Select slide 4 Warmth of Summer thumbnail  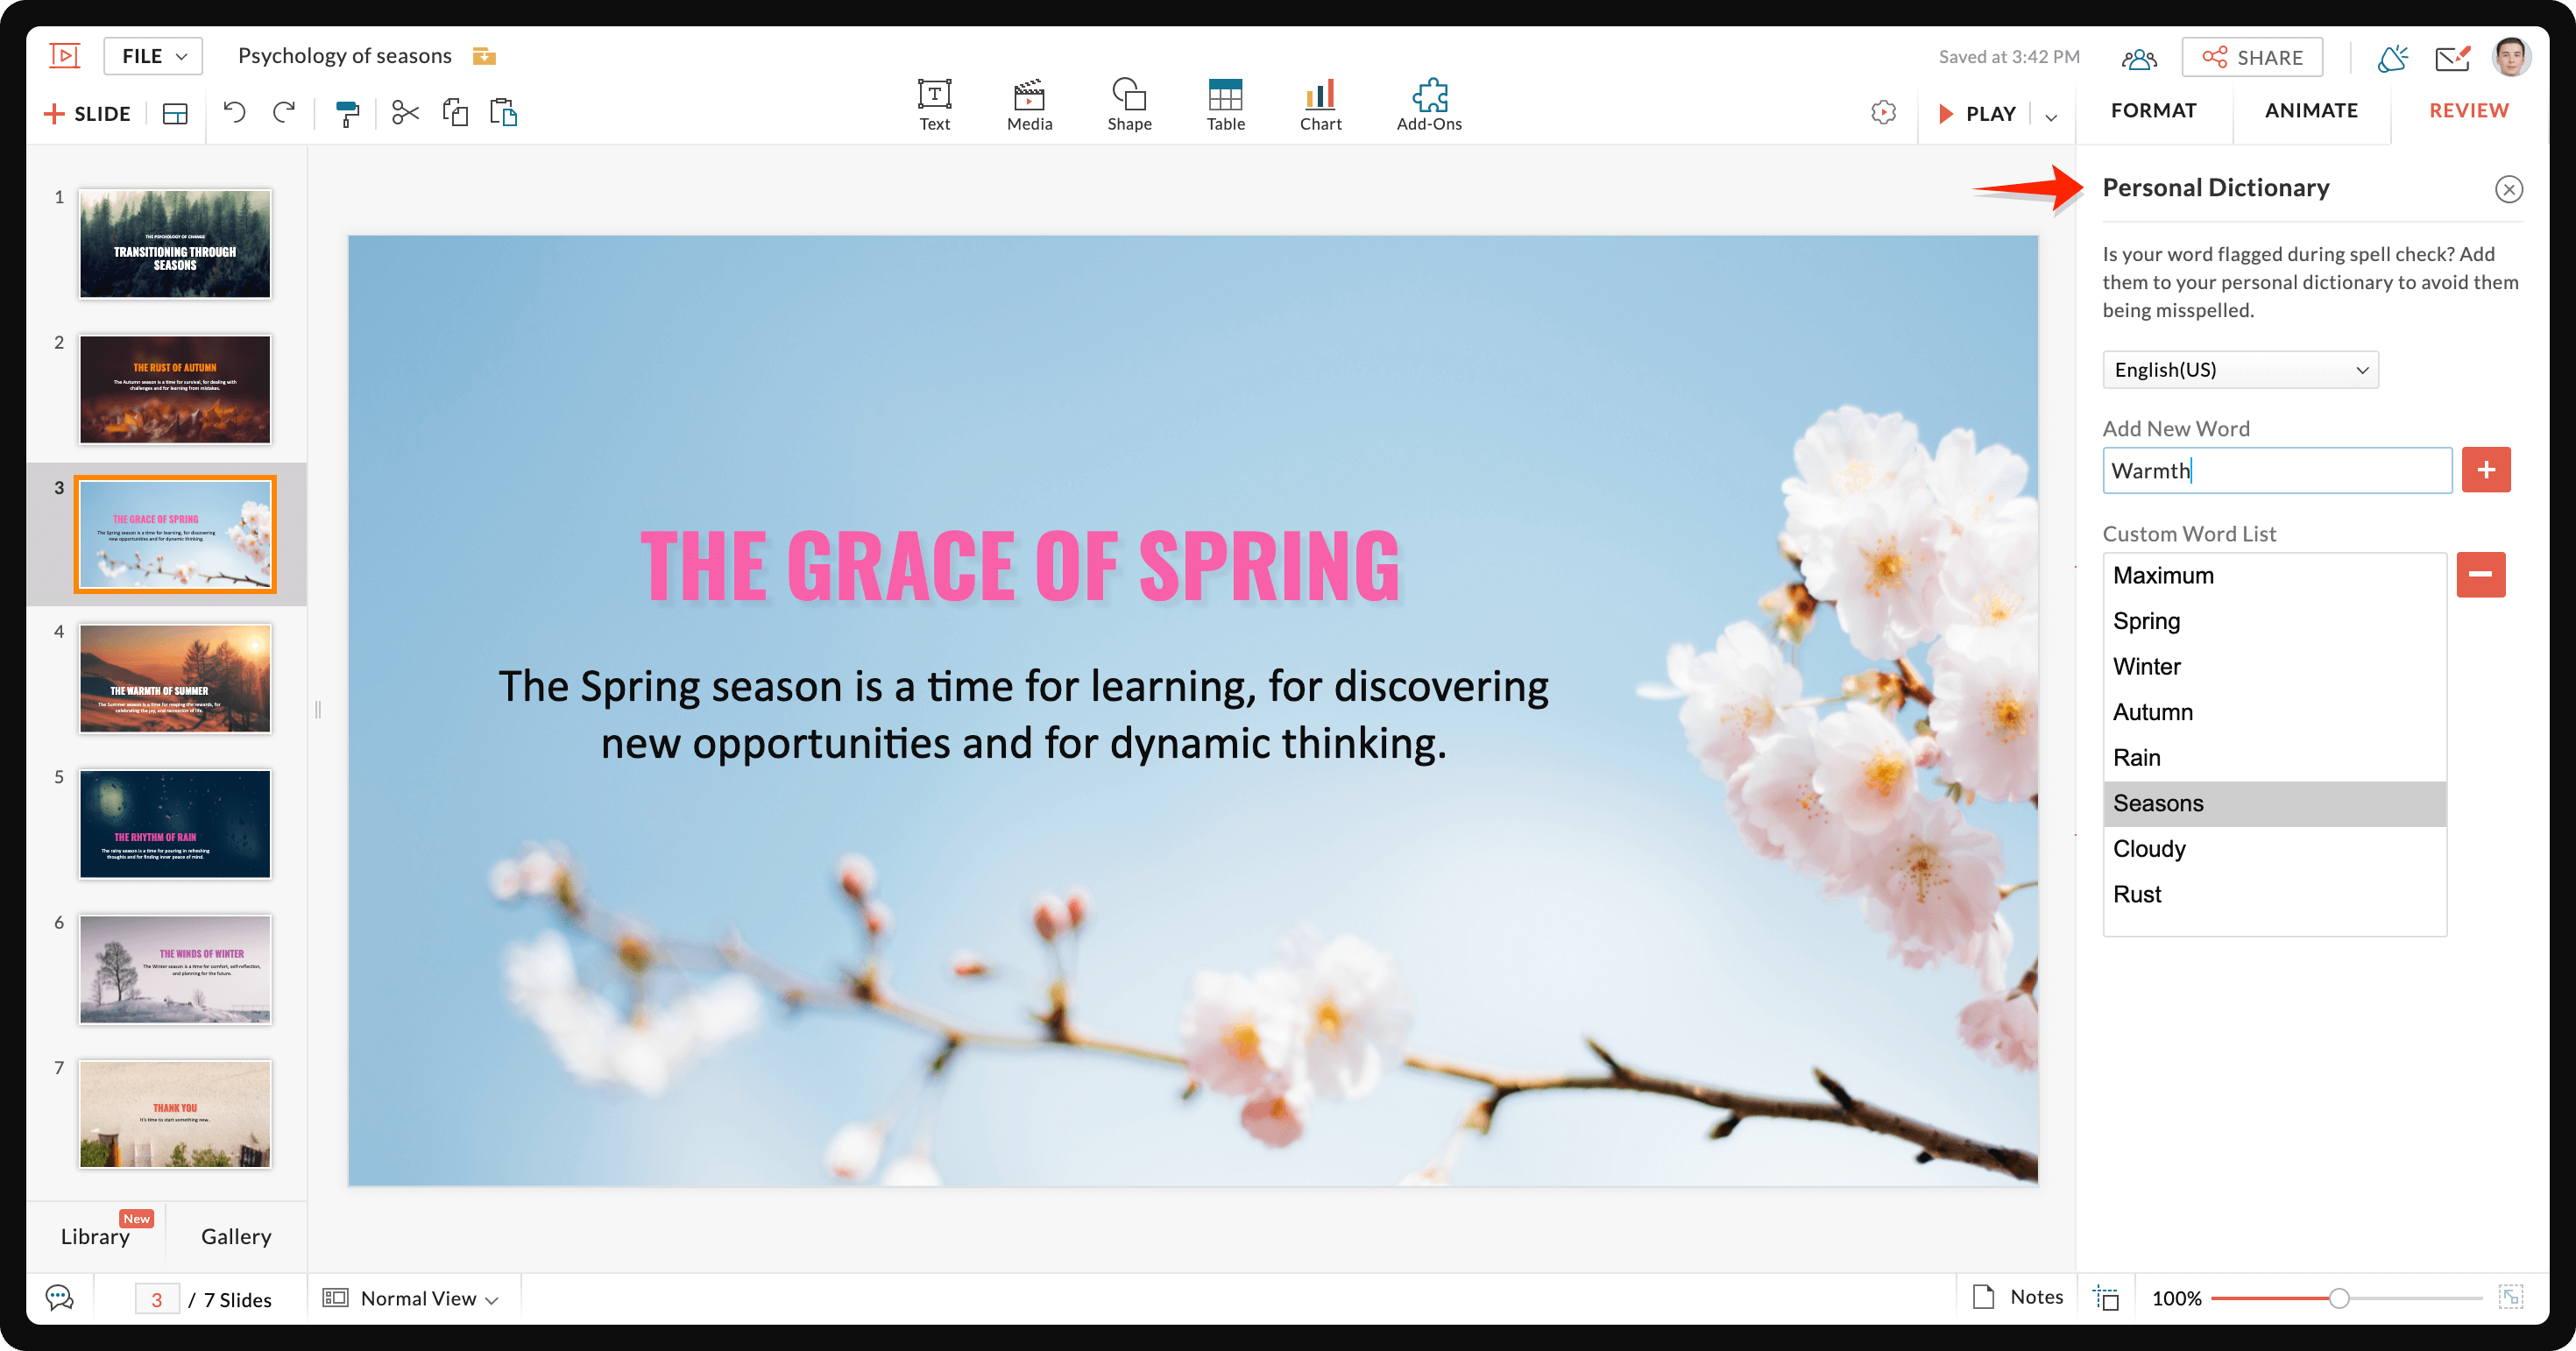[x=175, y=678]
